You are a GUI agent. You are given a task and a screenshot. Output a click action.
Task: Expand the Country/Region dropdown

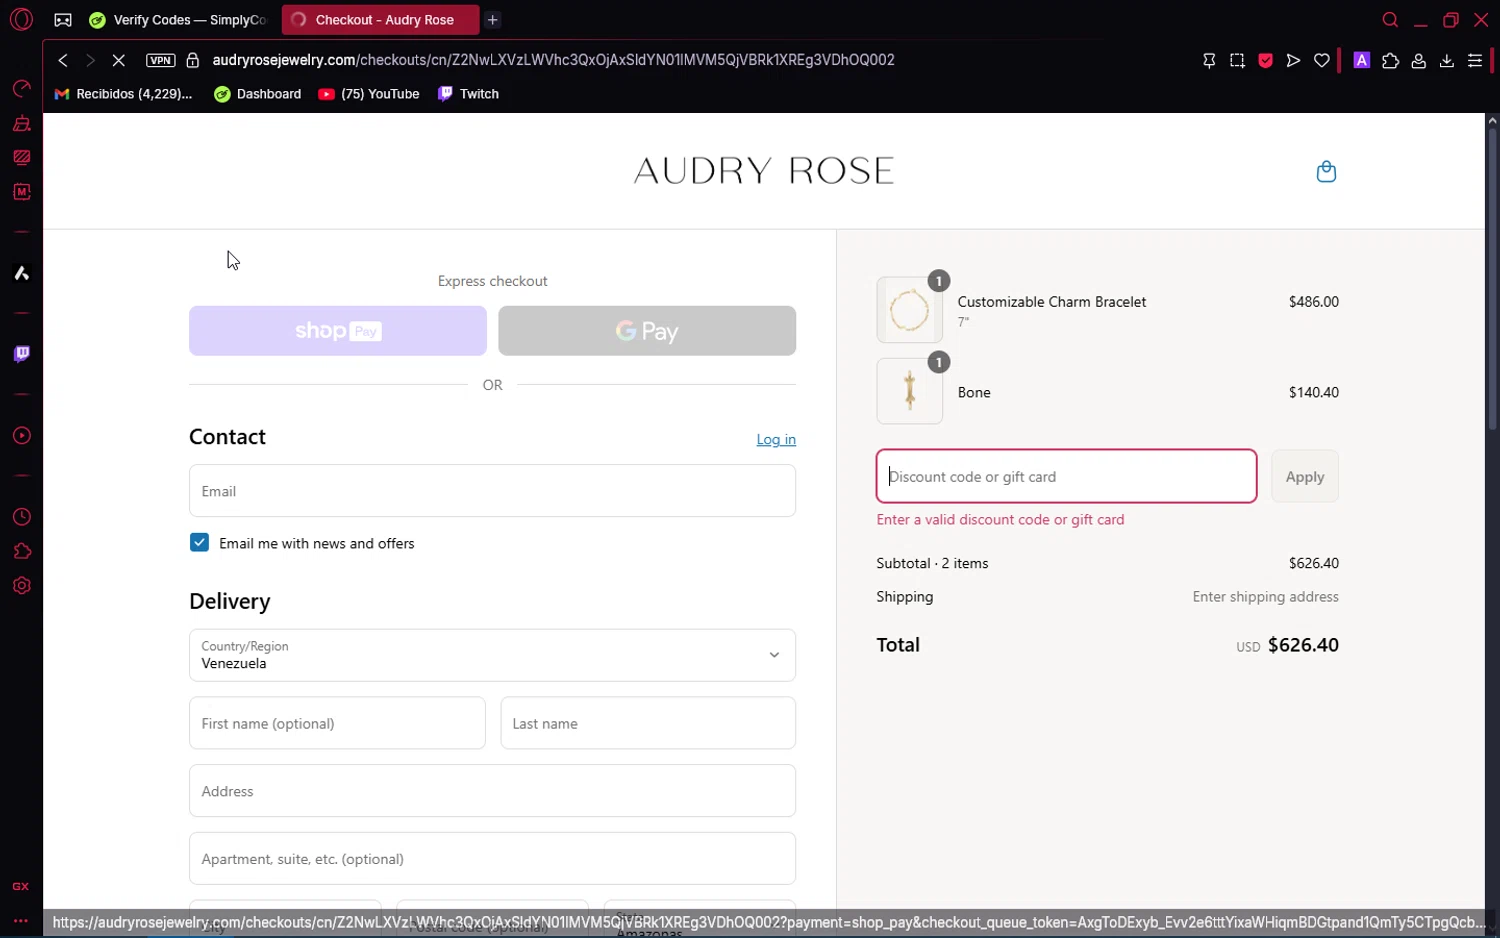[492, 655]
